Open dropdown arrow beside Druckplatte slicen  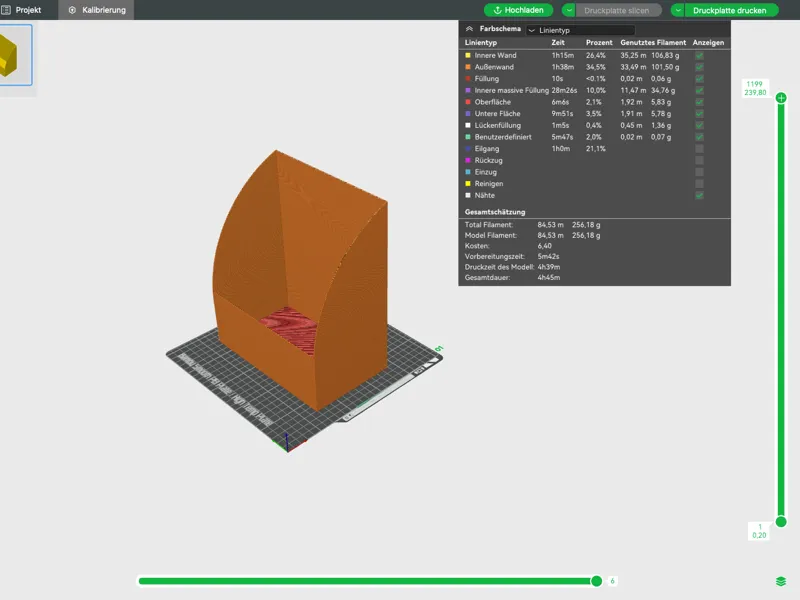569,10
